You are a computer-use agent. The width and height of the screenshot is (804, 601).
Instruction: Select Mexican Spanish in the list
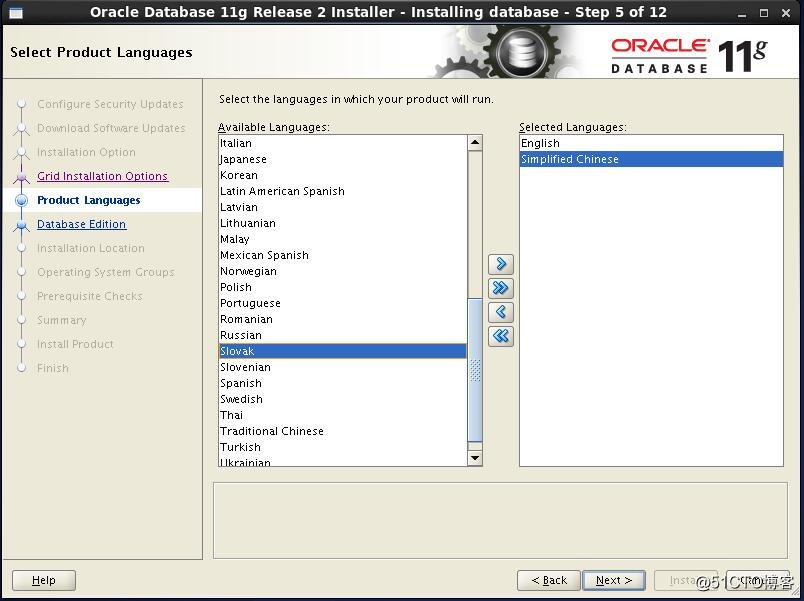coord(343,255)
